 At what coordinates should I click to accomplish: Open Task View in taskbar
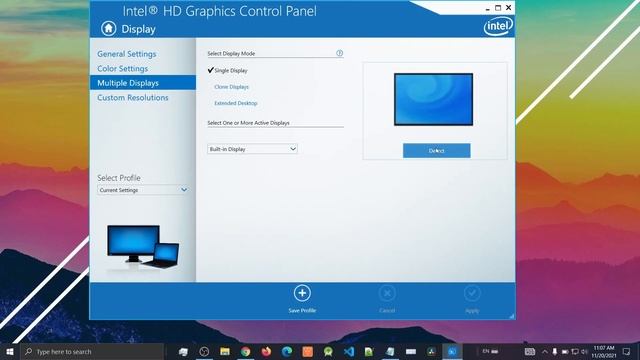183,351
